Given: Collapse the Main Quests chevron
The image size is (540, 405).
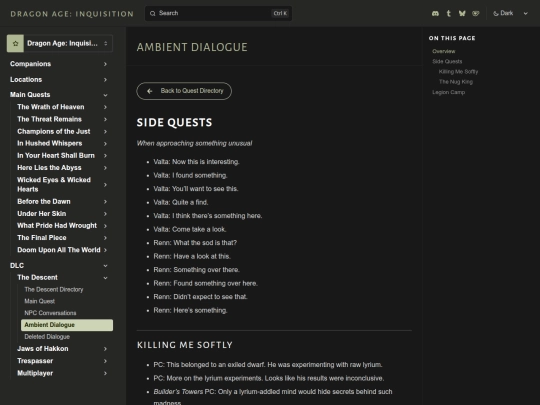Looking at the screenshot, I should pos(105,95).
